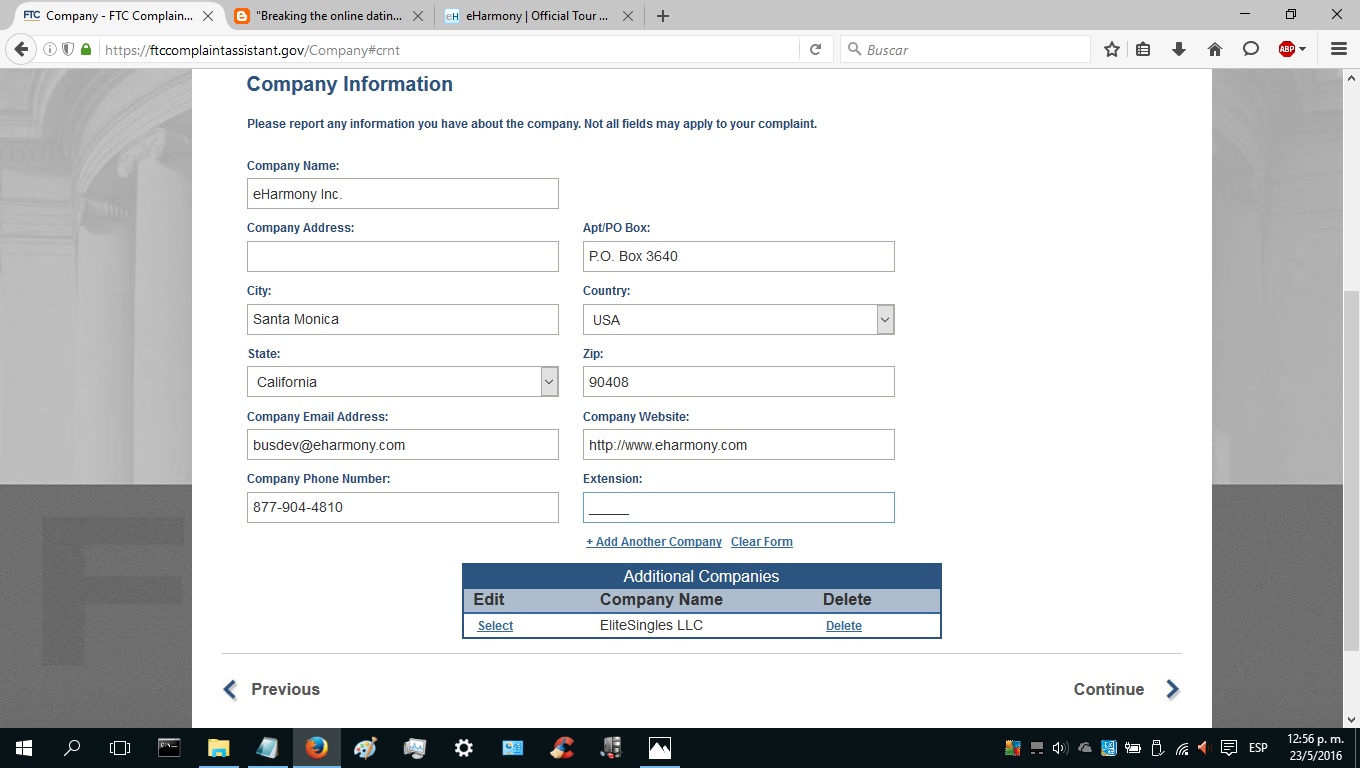Screen dimensions: 1360x768
Task: Open the CCleaner taskbar icon
Action: [561, 747]
